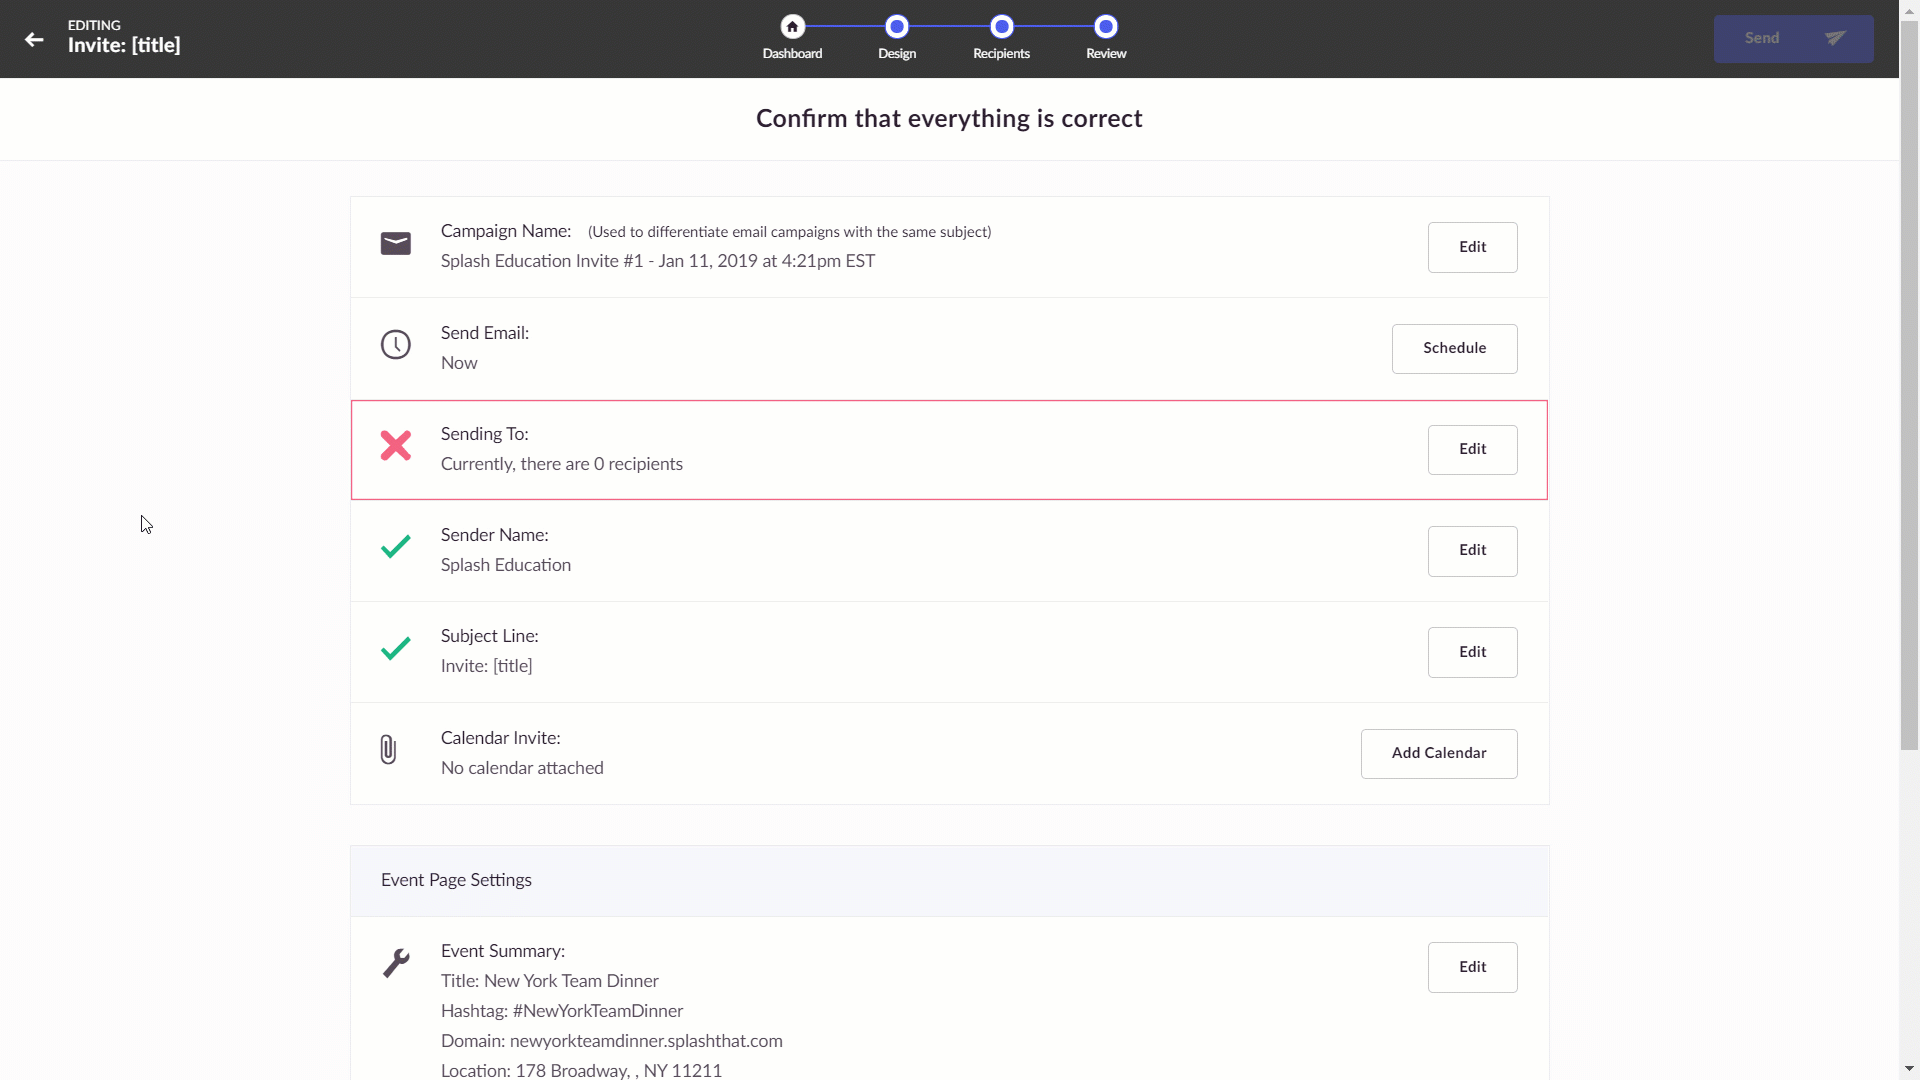This screenshot has height=1080, width=1920.
Task: Click the 'Invite: [title]' subject line value
Action: [x=486, y=666]
